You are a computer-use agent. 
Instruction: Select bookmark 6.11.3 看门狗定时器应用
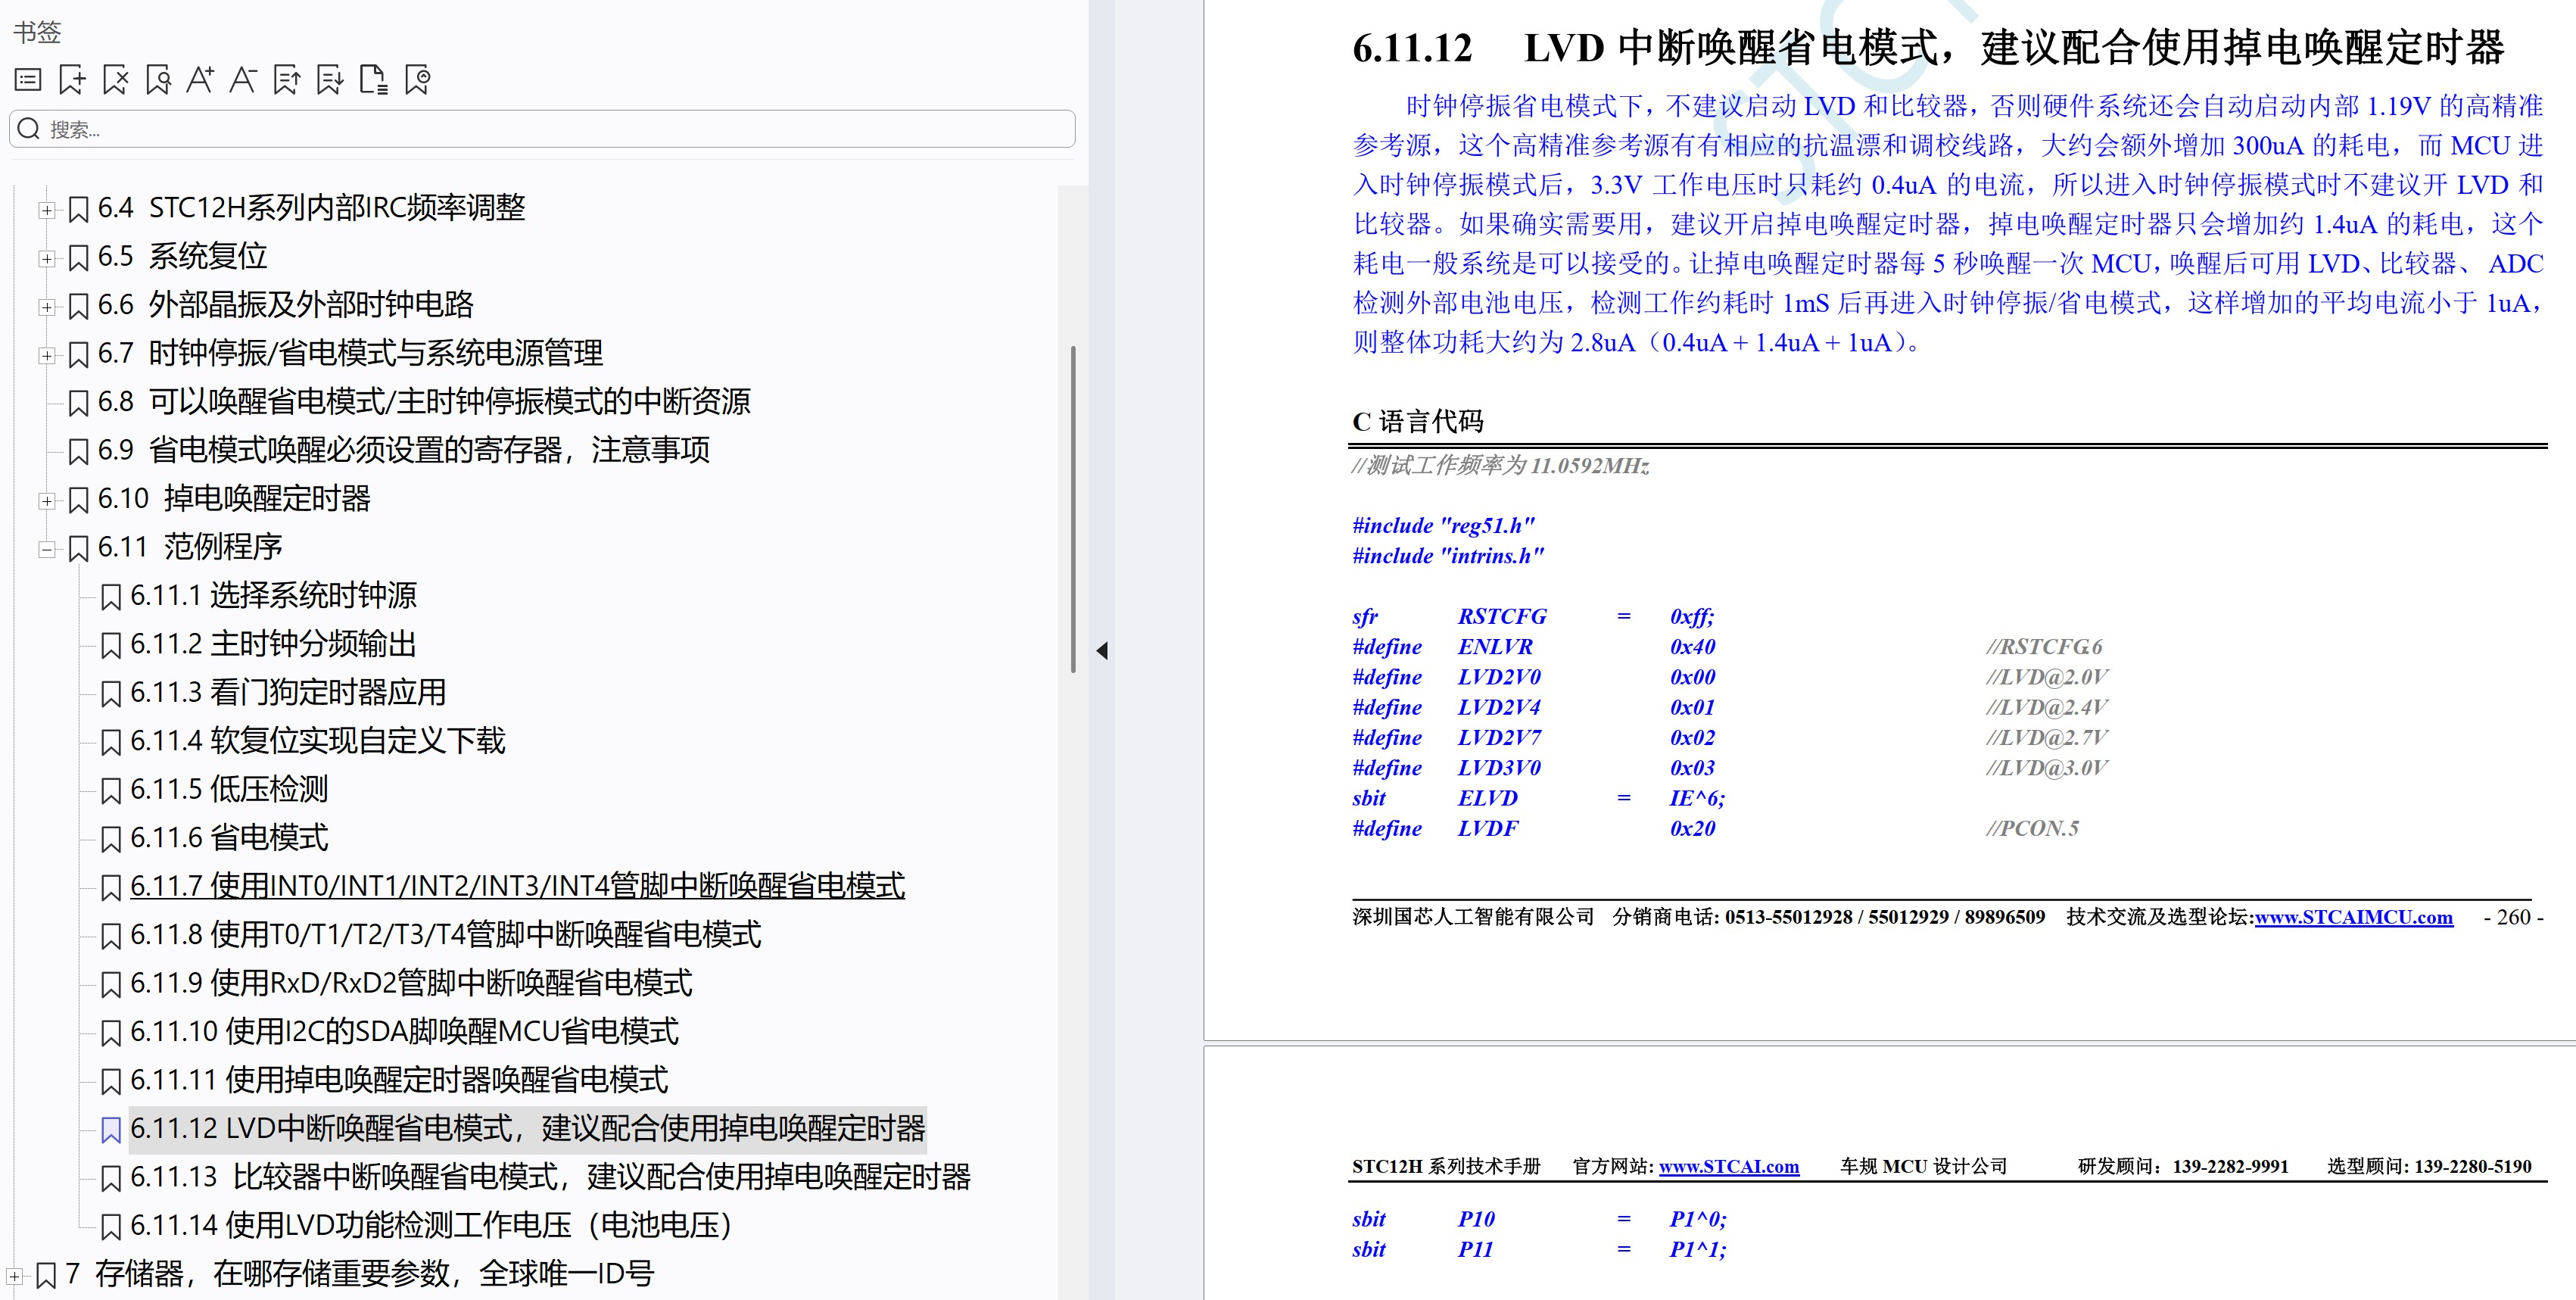click(x=288, y=692)
